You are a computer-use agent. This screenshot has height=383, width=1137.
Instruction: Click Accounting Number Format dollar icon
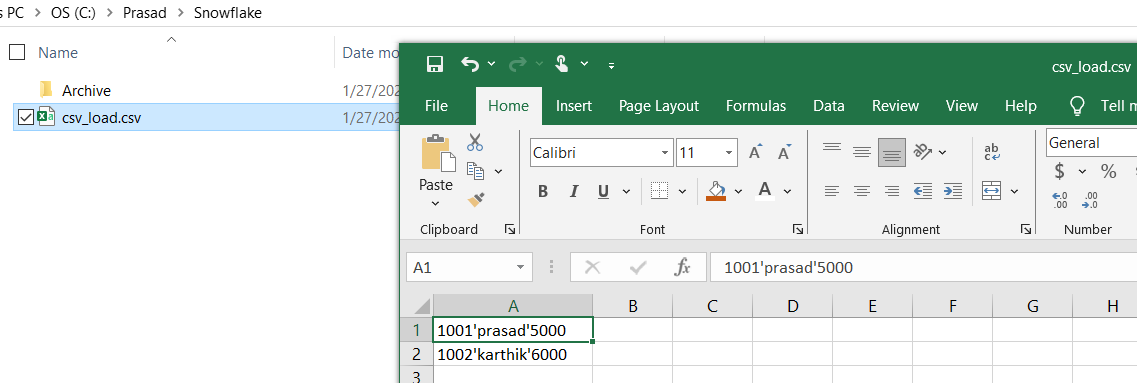(1059, 172)
